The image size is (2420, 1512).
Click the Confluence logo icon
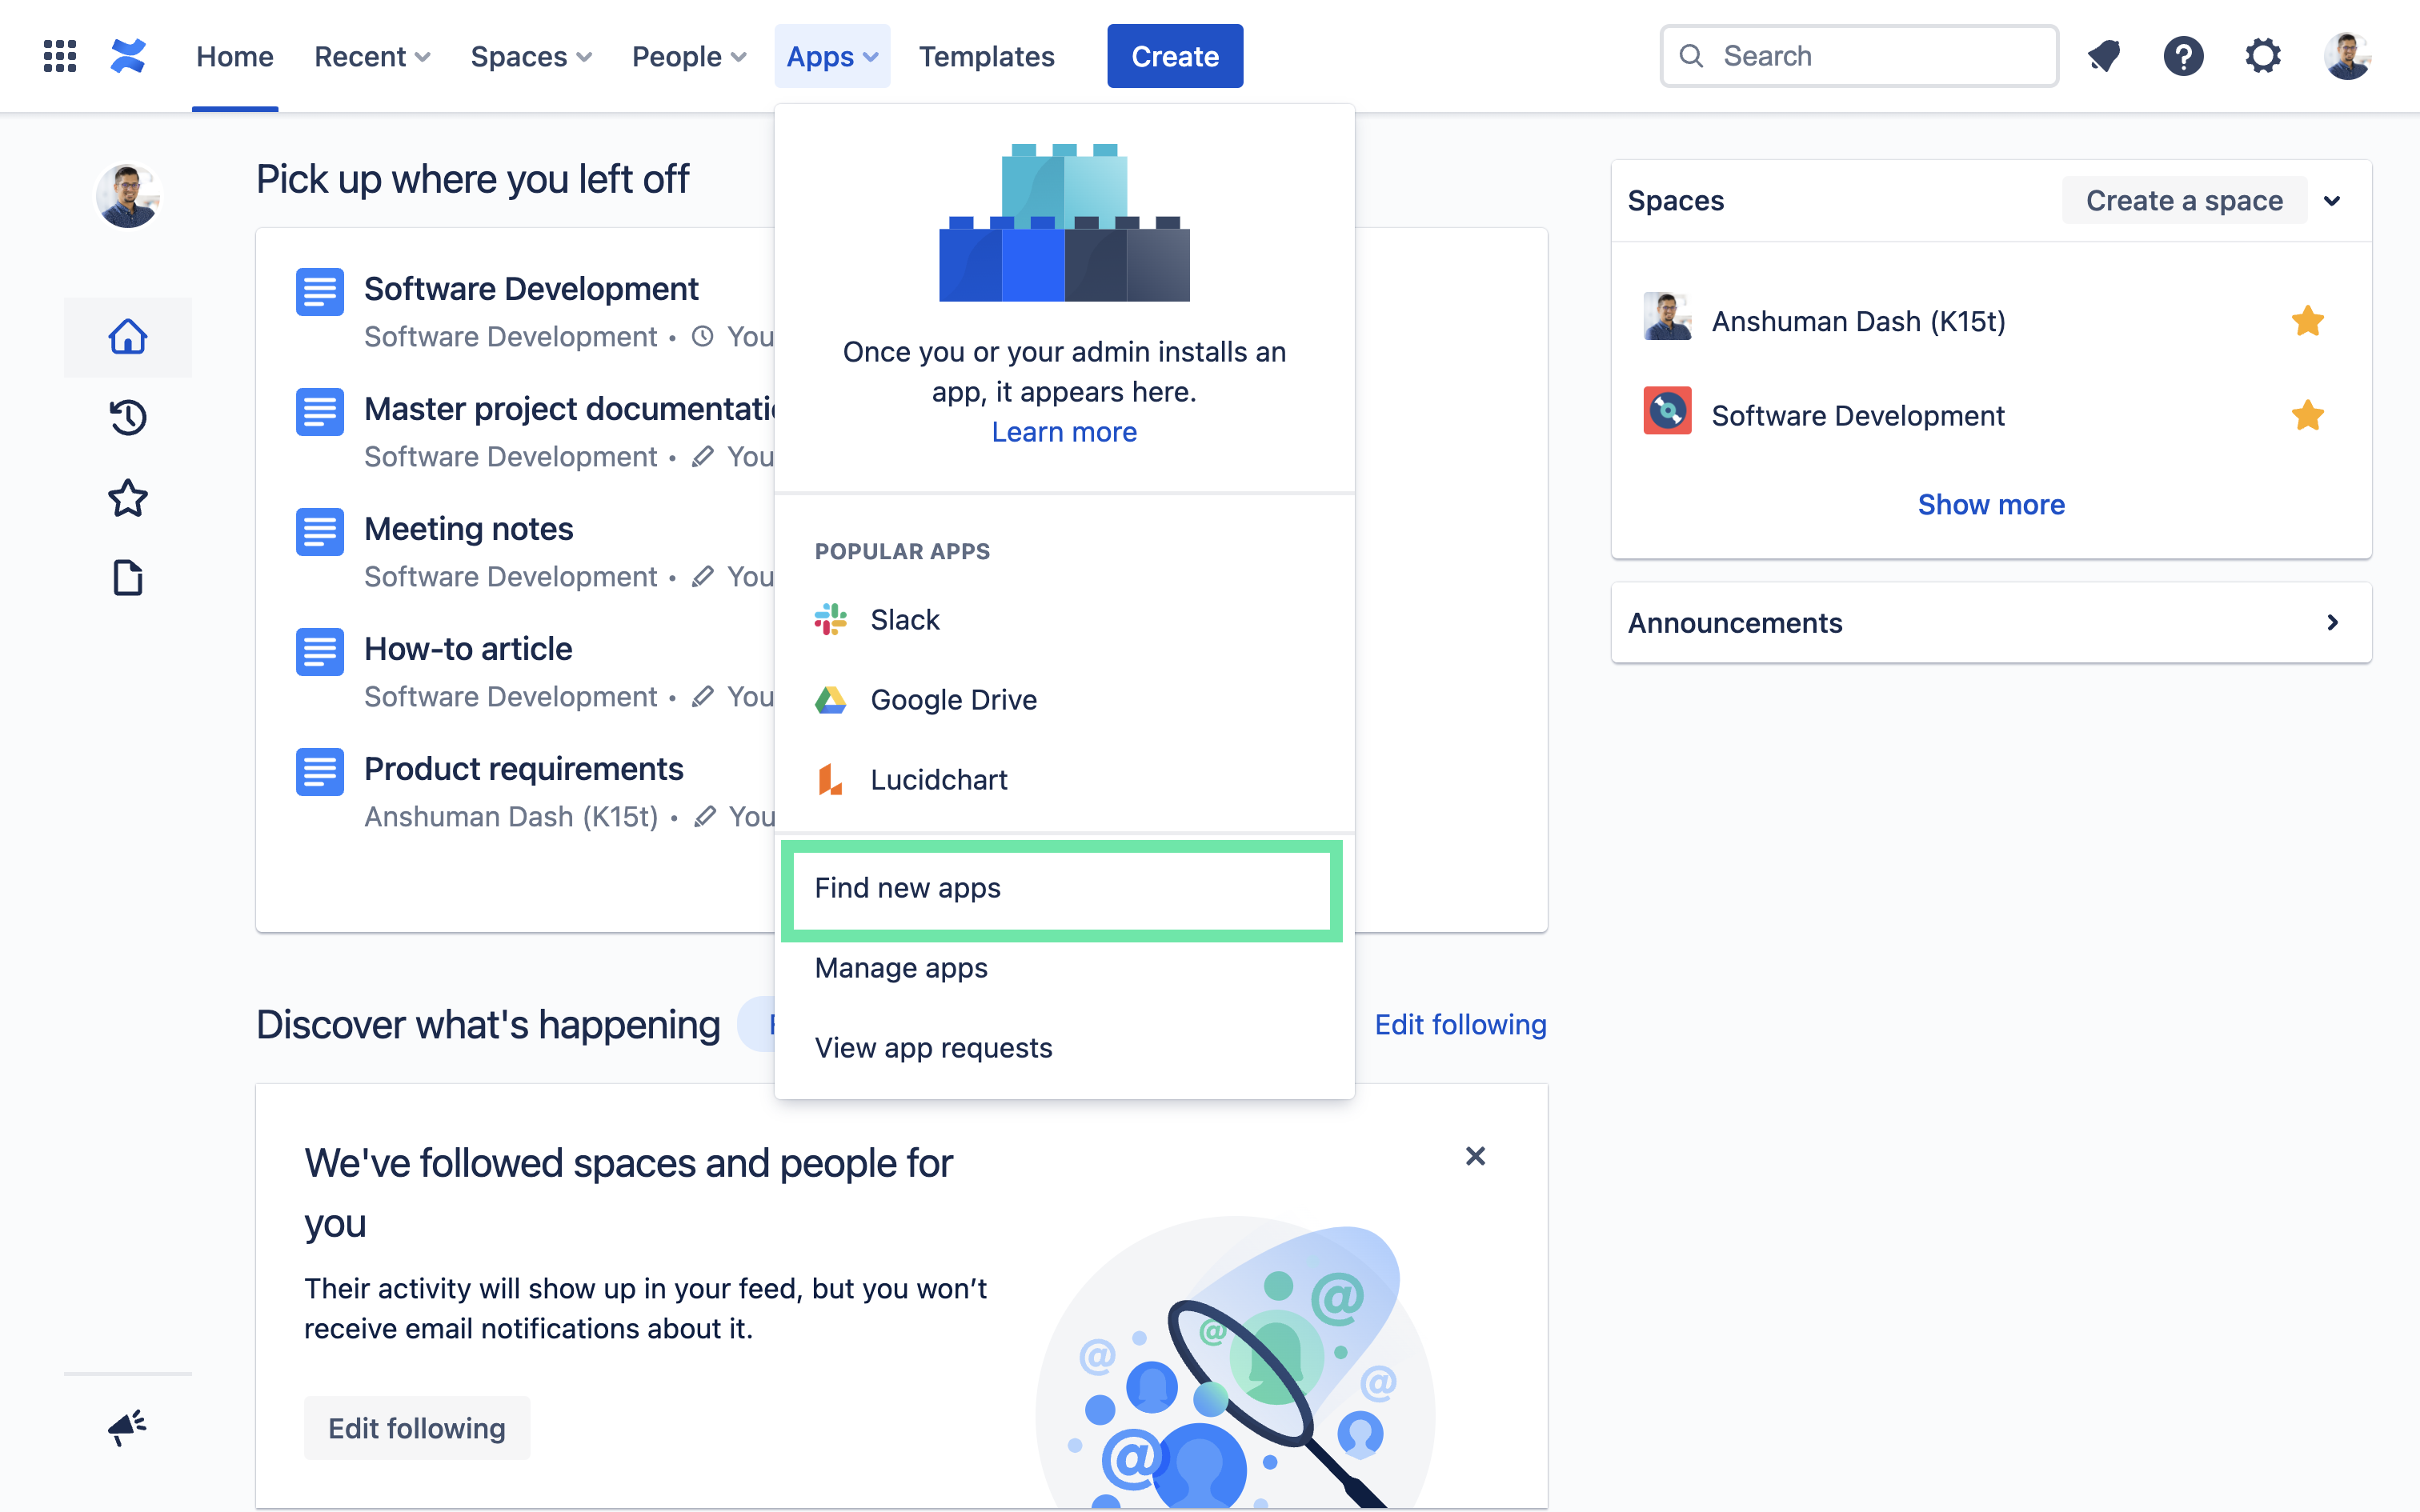coord(128,56)
